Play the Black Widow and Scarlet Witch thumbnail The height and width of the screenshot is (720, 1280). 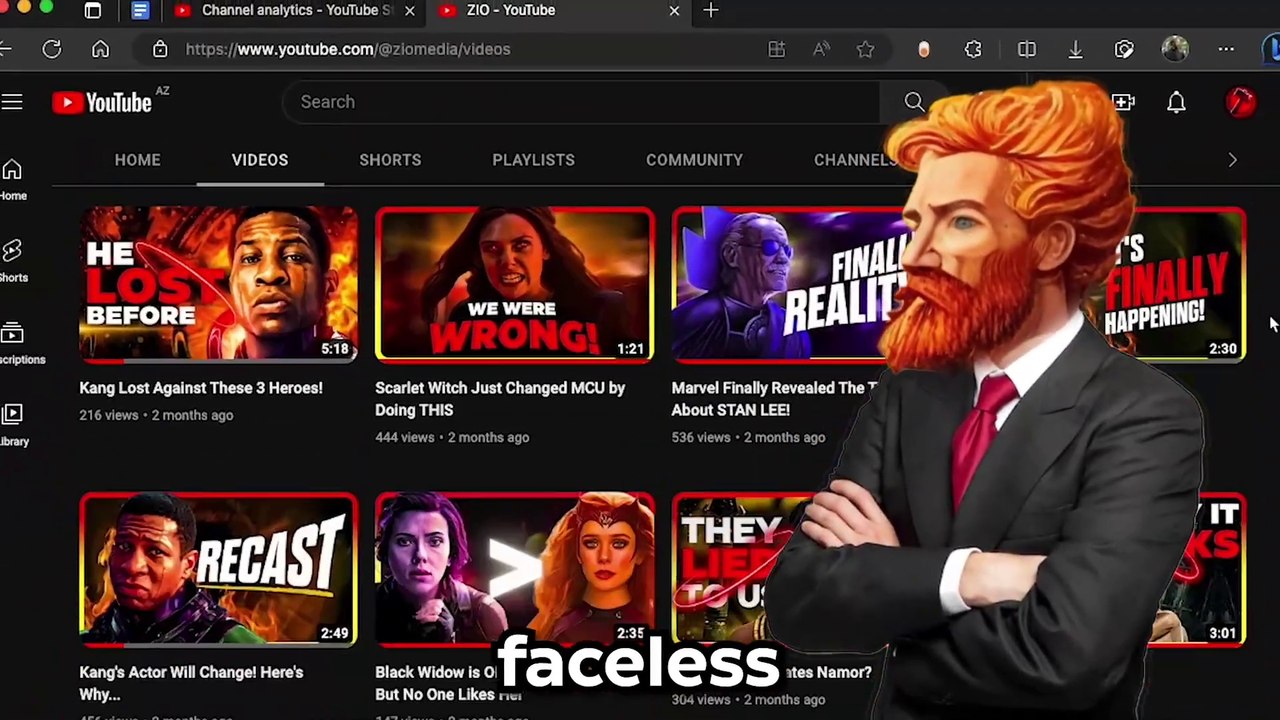click(515, 569)
